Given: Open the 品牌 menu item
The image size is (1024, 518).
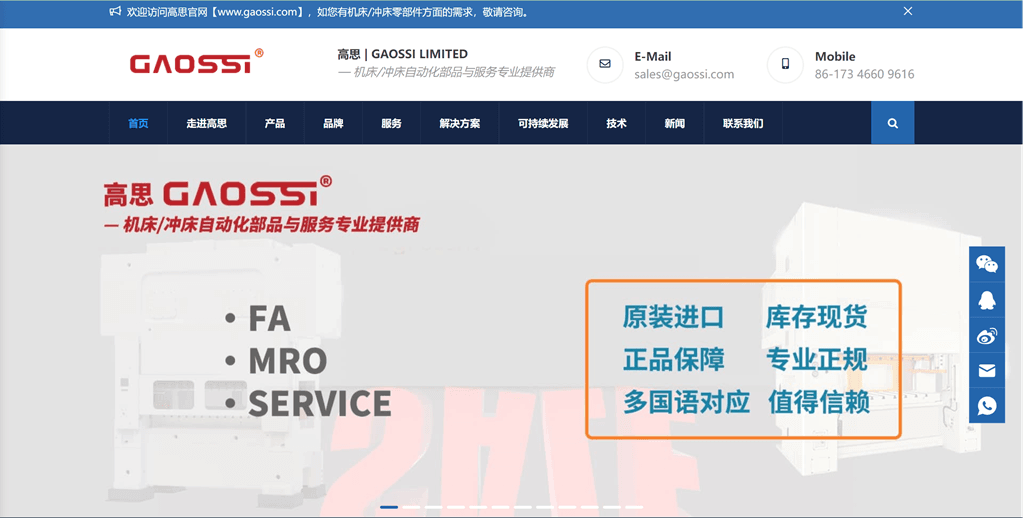Looking at the screenshot, I should pyautogui.click(x=333, y=123).
